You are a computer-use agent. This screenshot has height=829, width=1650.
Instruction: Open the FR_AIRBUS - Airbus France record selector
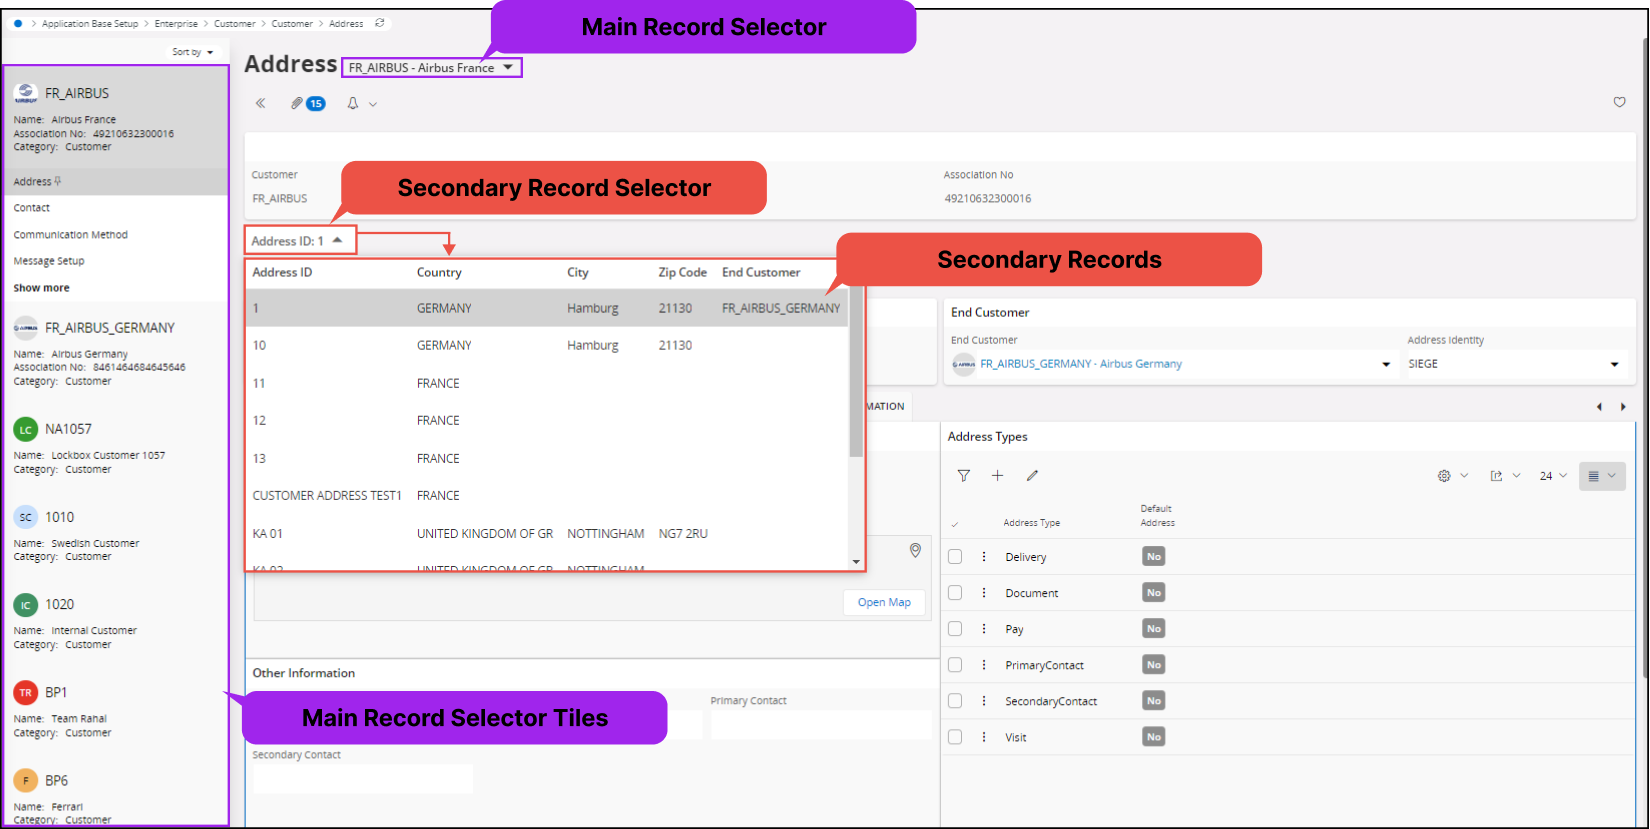click(x=431, y=68)
